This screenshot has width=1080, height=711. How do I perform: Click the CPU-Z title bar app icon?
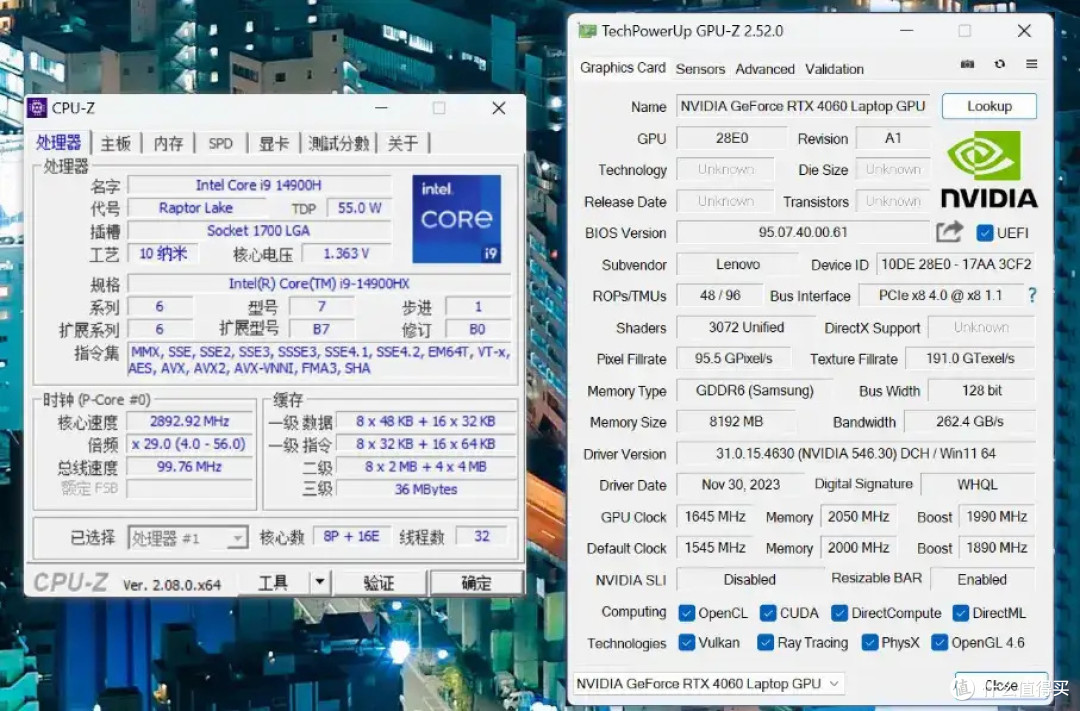[x=37, y=108]
